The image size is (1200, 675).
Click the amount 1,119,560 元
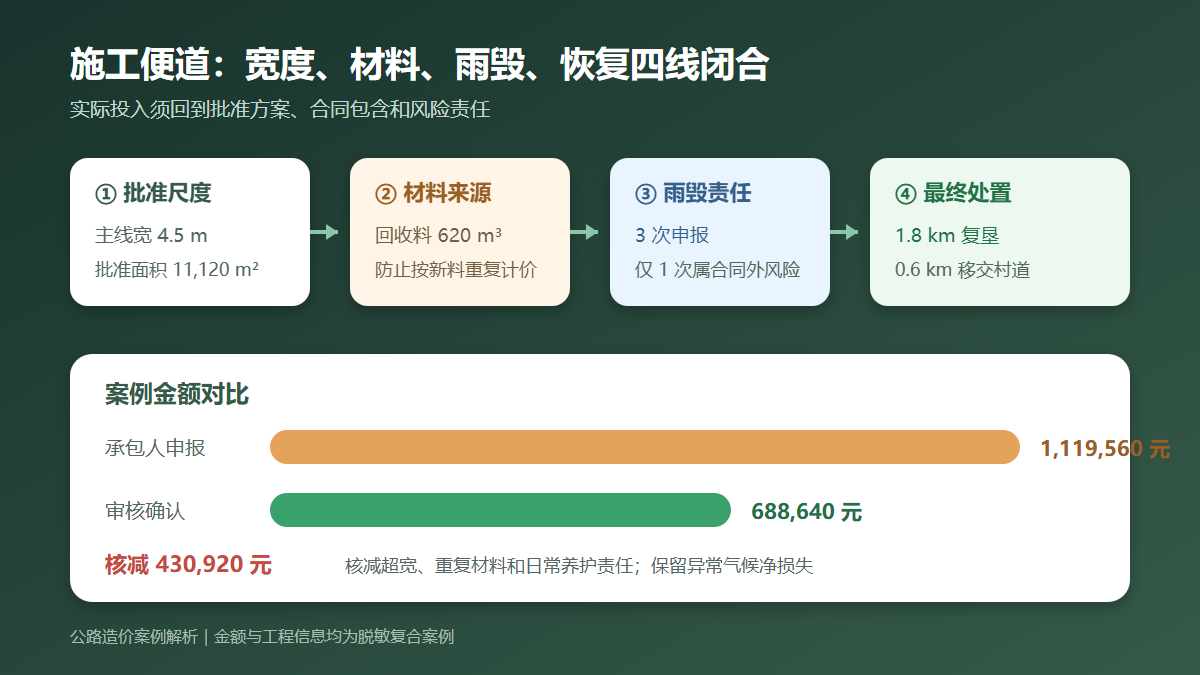tap(1105, 449)
